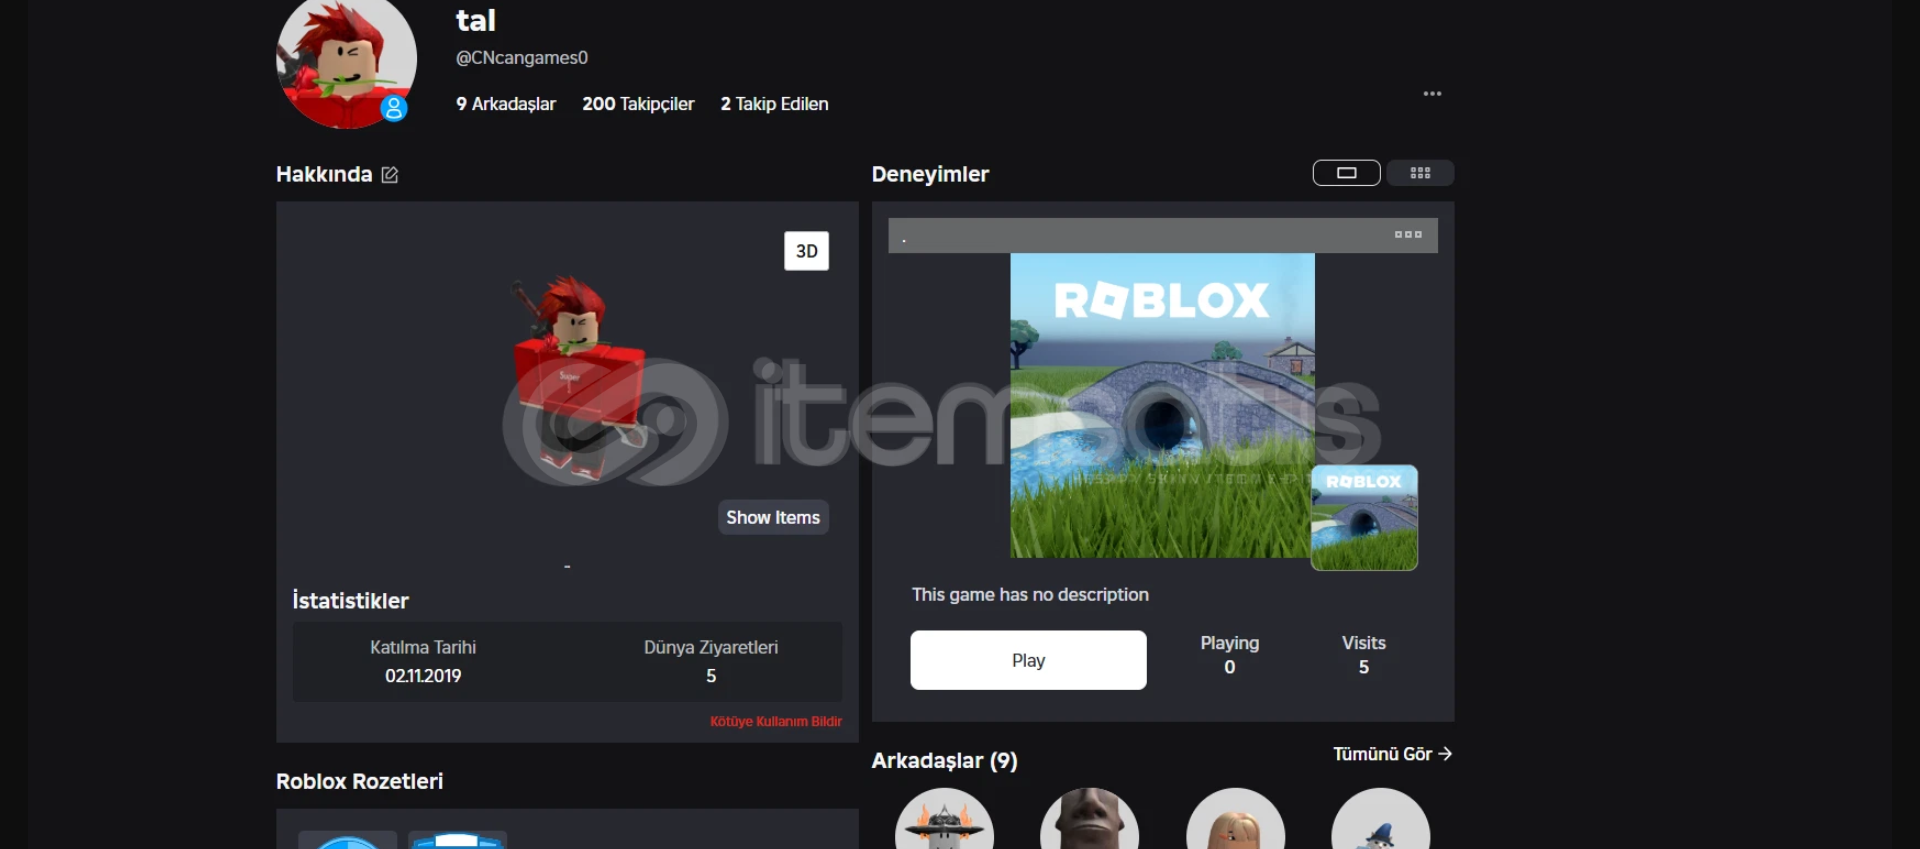1920x849 pixels.
Task: Click the blue presence badge on avatar
Action: pos(394,108)
